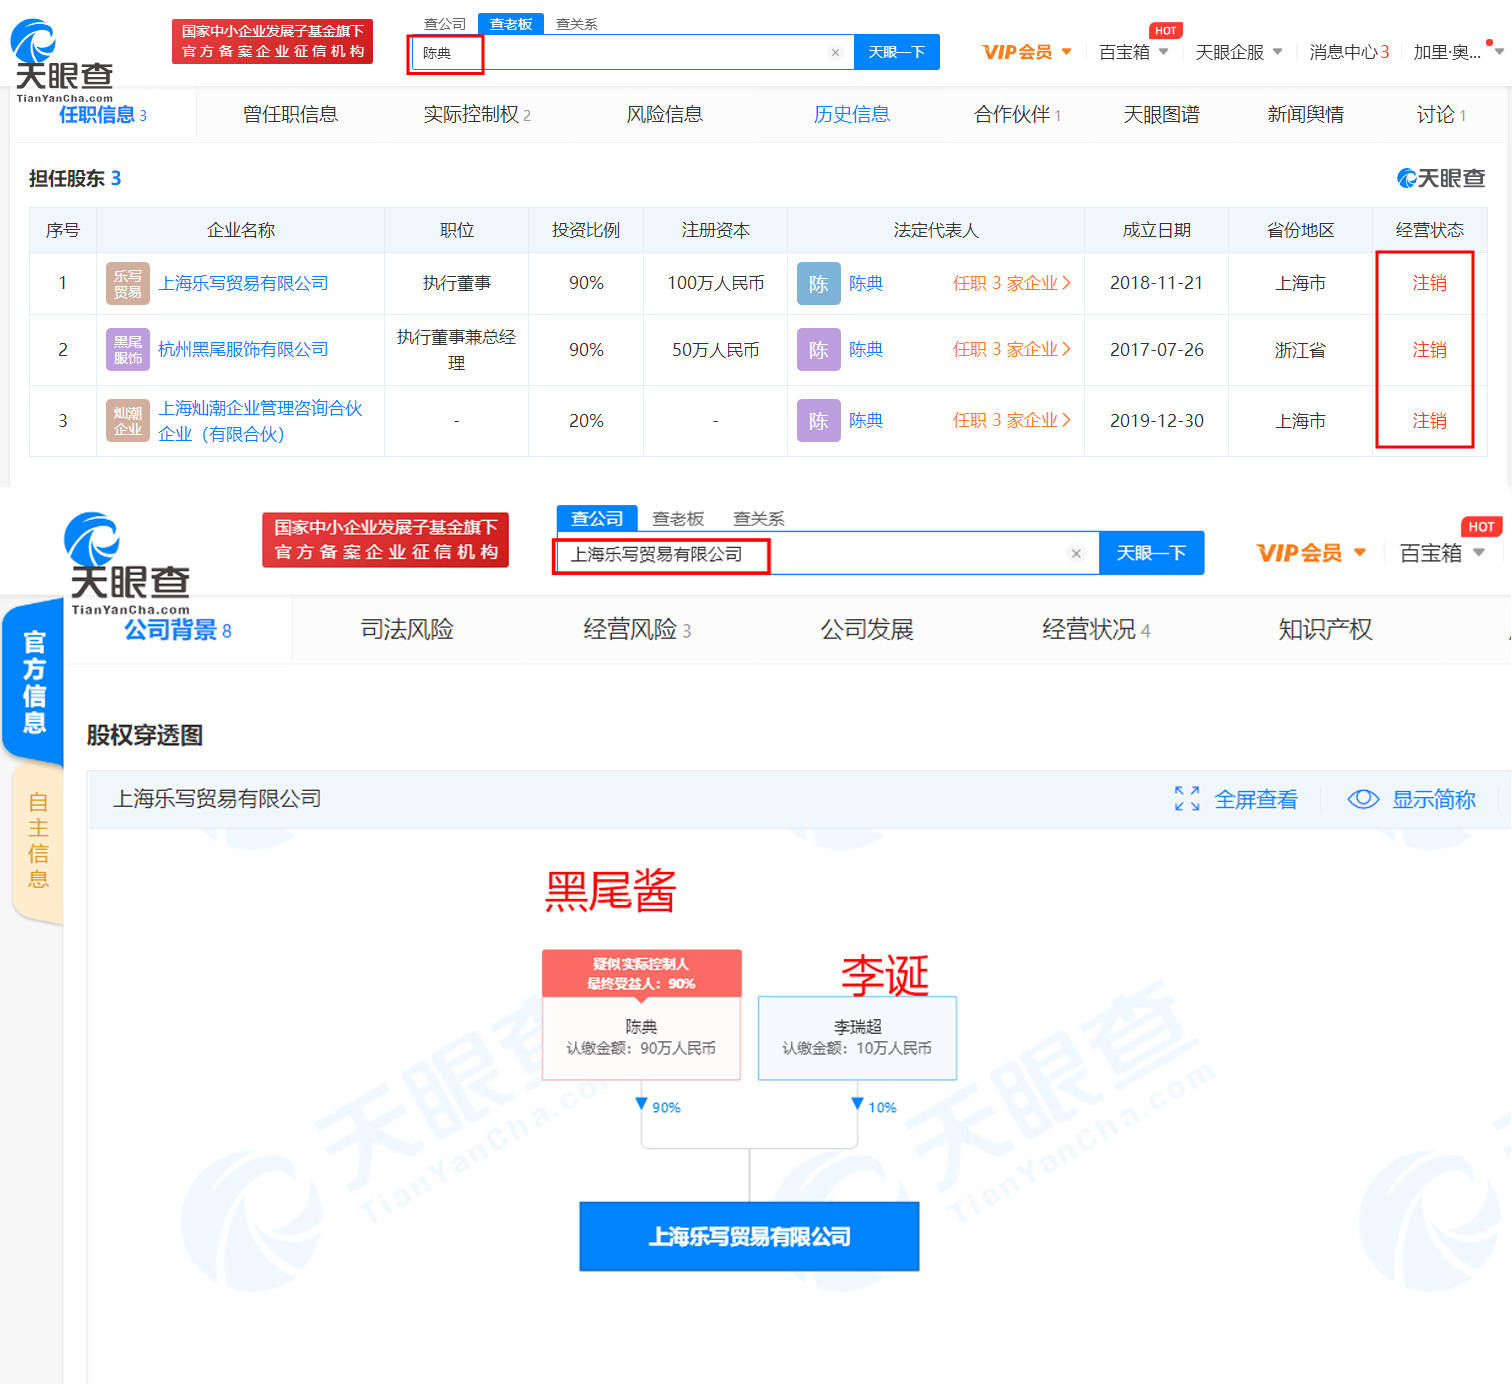Expand 任职 3 家企业 in the 上海乐写贸易 row
This screenshot has width=1512, height=1384.
click(1011, 283)
